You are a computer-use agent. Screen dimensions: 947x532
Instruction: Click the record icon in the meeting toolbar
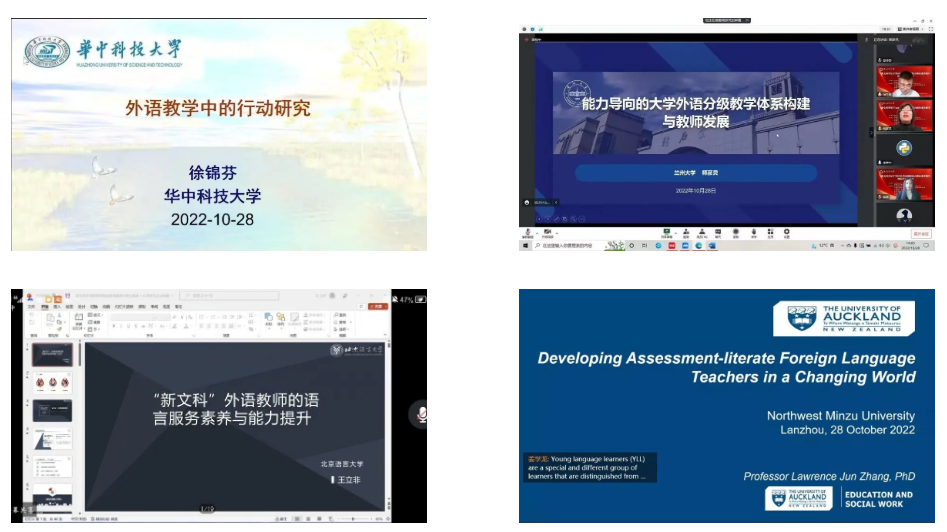736,233
